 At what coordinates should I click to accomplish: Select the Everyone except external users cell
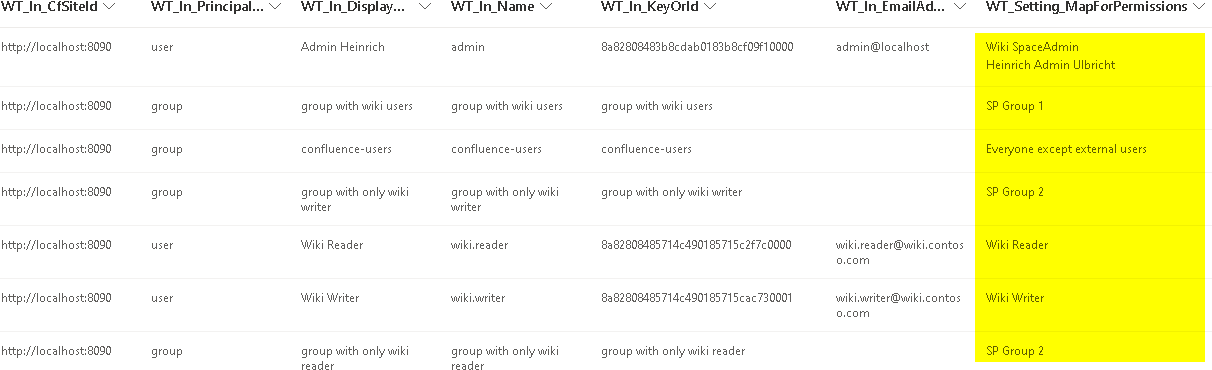[1090, 149]
